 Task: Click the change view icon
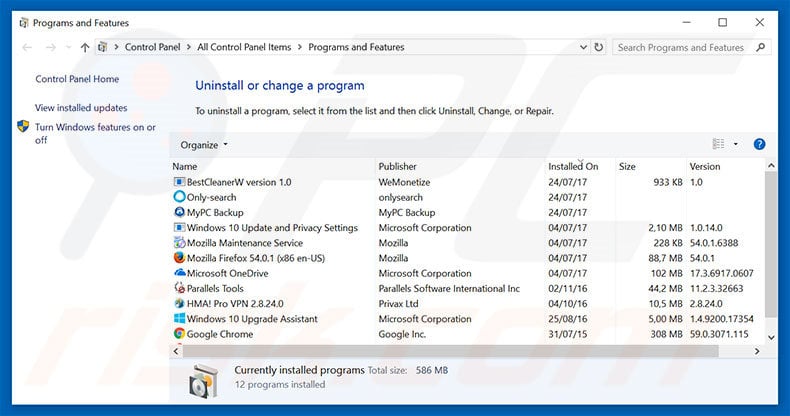pos(718,144)
